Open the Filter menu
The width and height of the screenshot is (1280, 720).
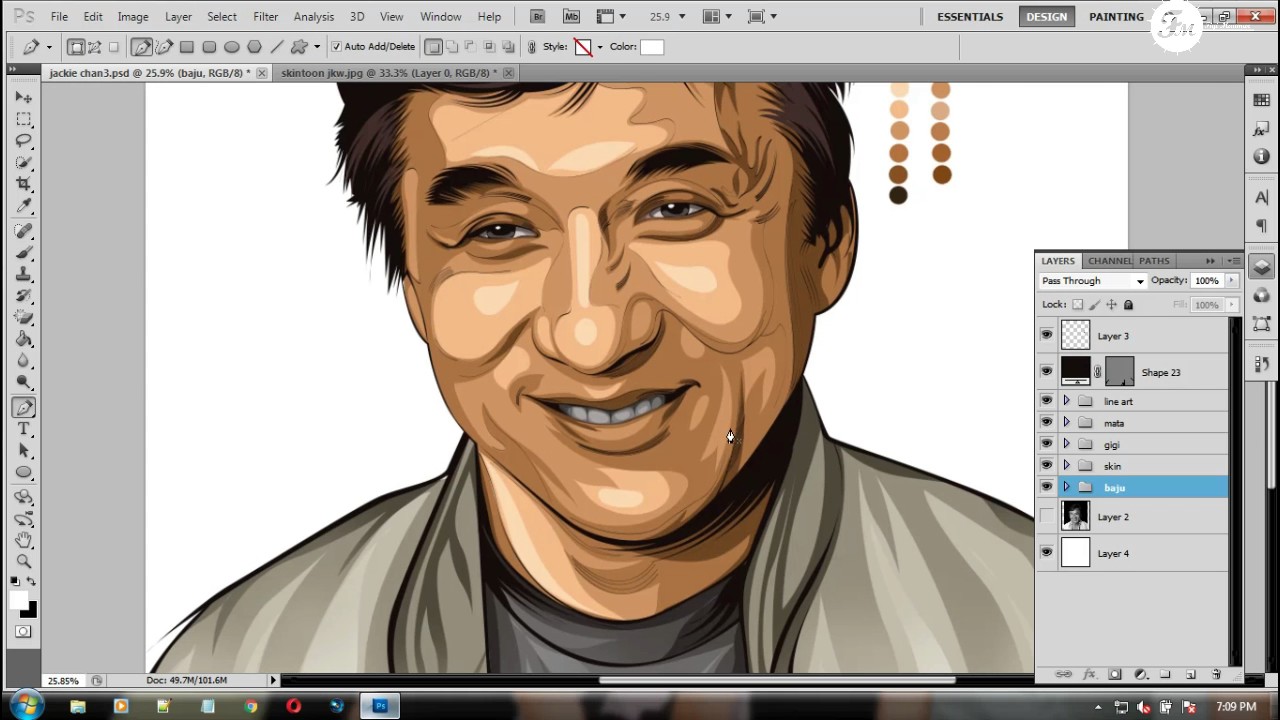tap(265, 16)
